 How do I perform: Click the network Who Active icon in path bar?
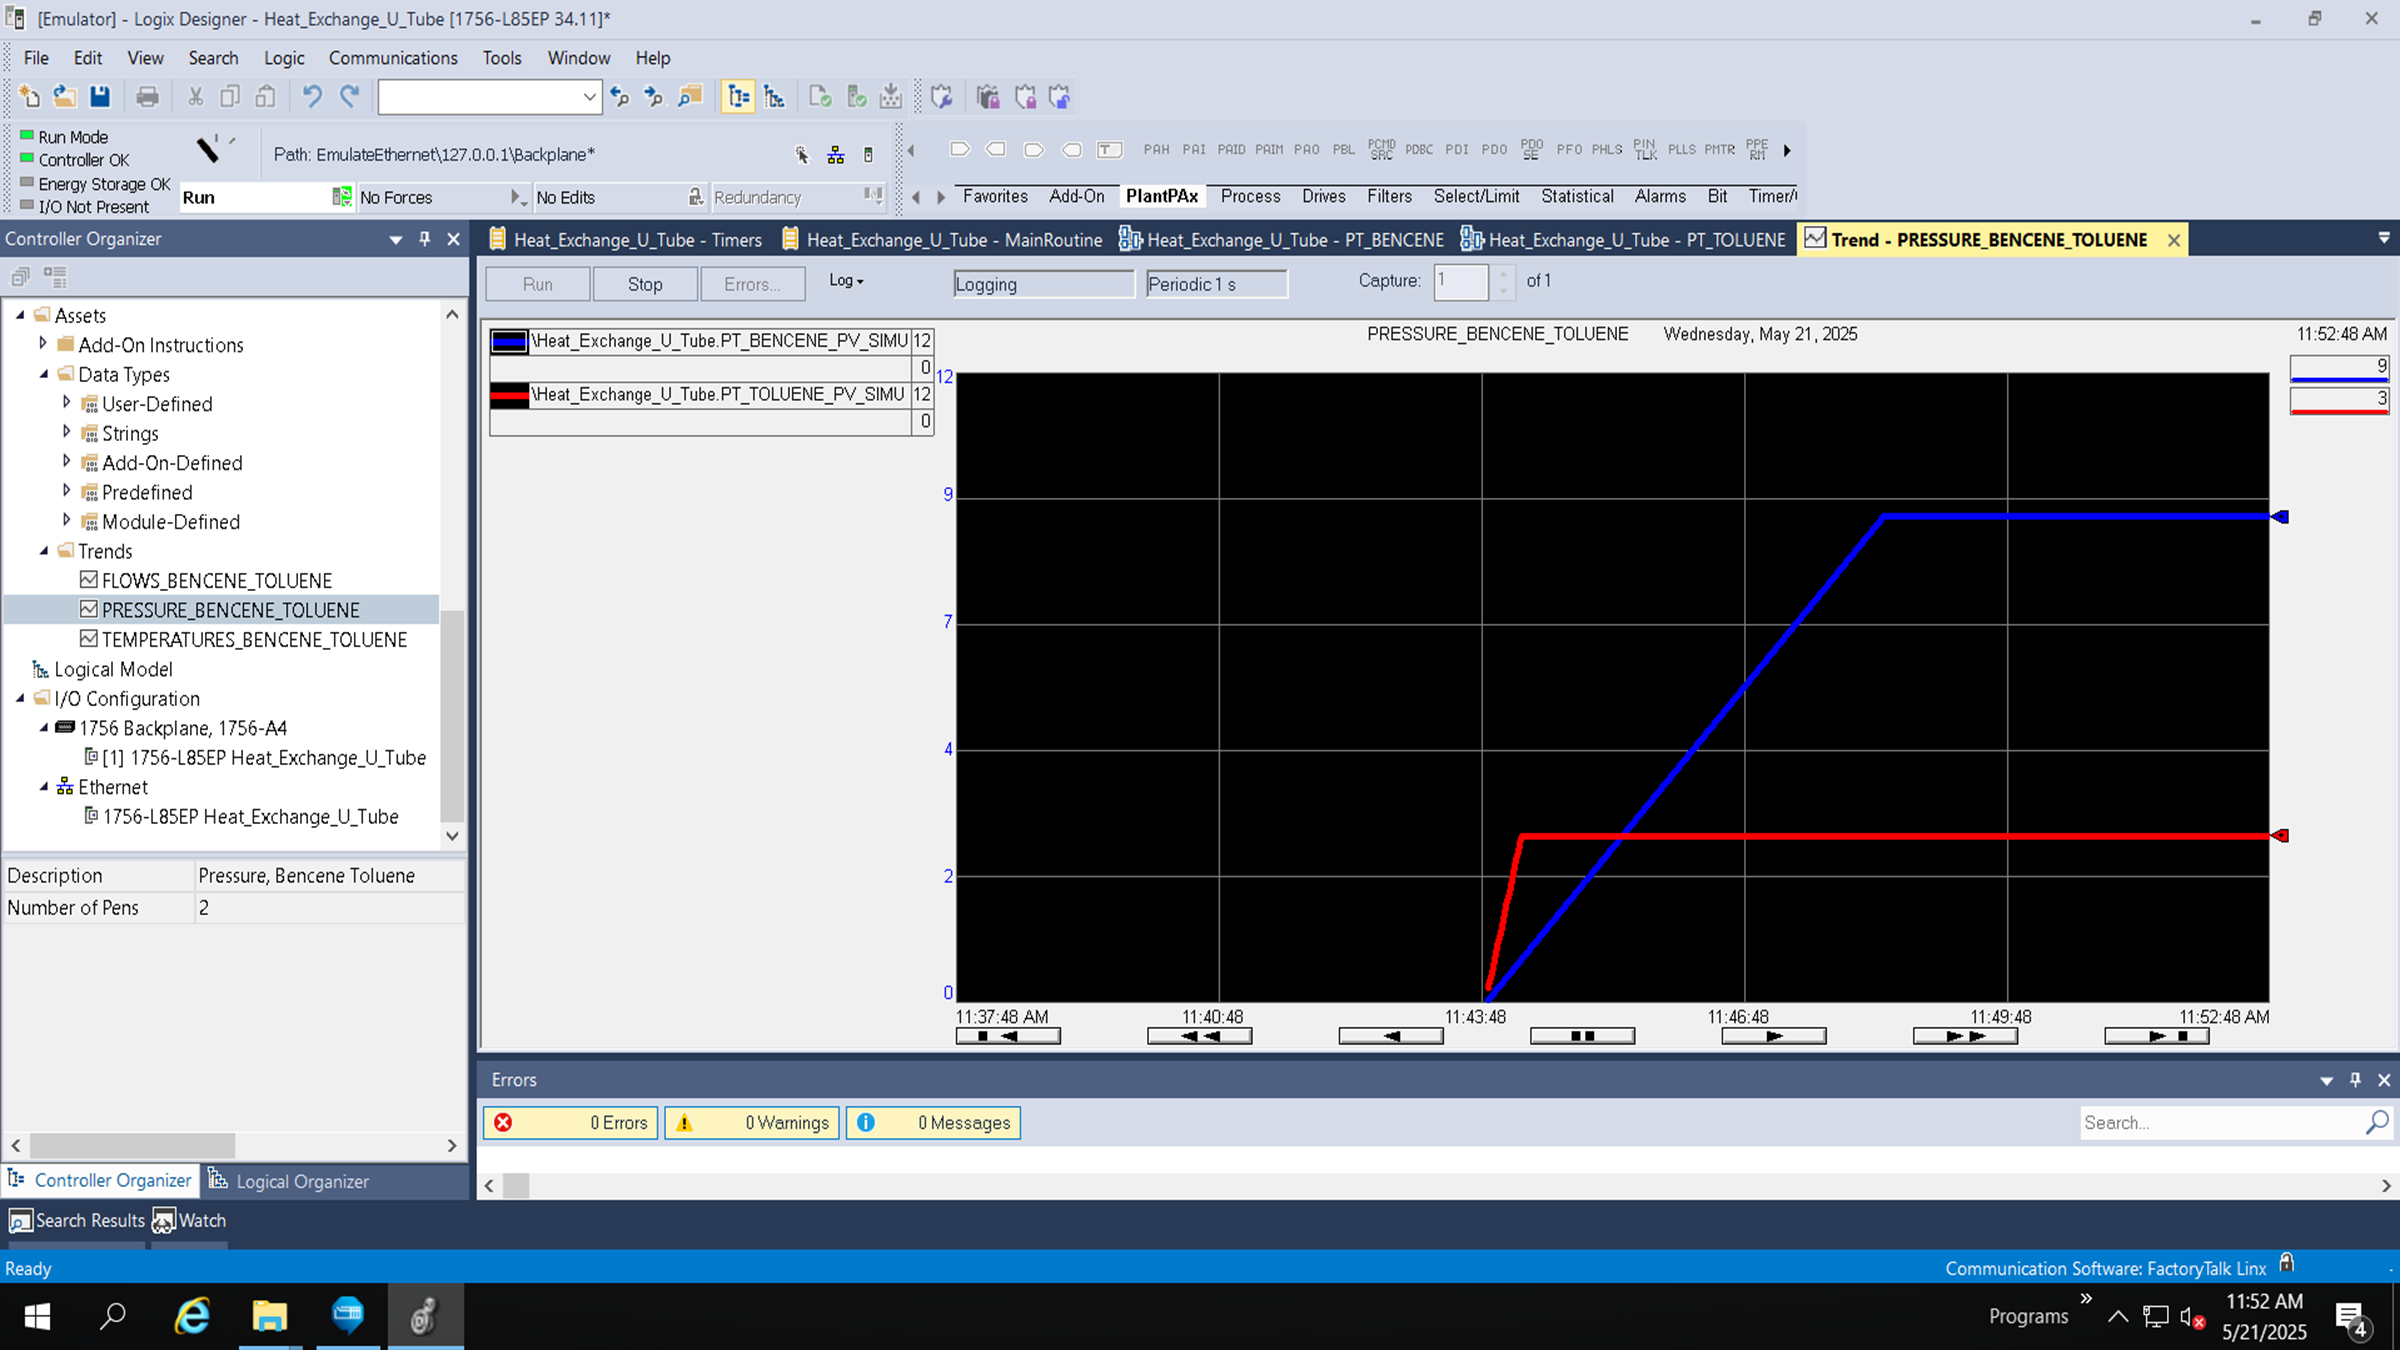836,155
